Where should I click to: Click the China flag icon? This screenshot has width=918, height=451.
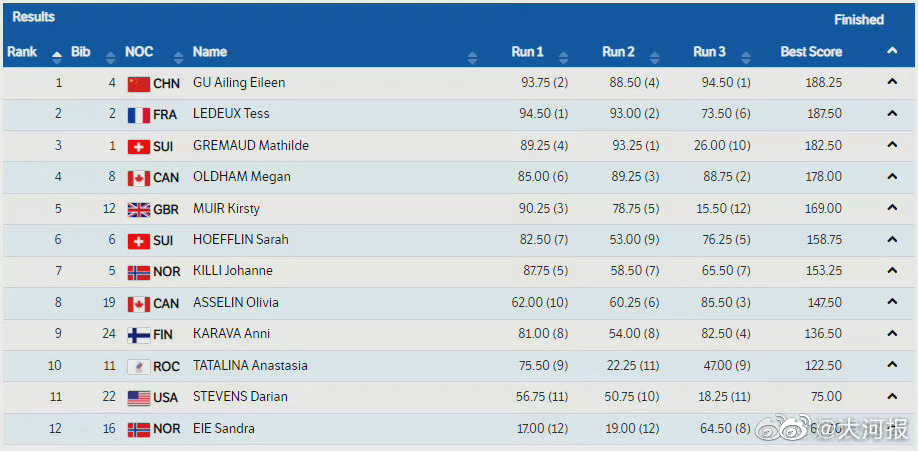pos(138,84)
